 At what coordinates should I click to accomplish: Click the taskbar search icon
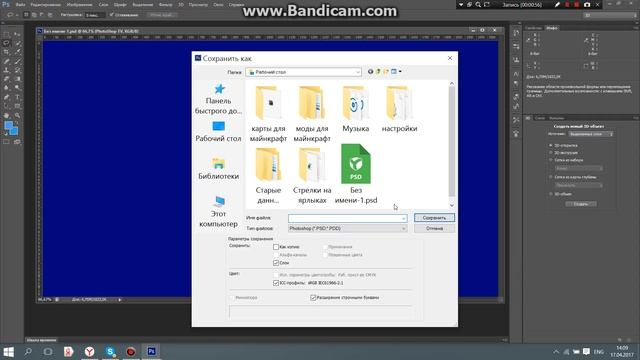[x=28, y=351]
